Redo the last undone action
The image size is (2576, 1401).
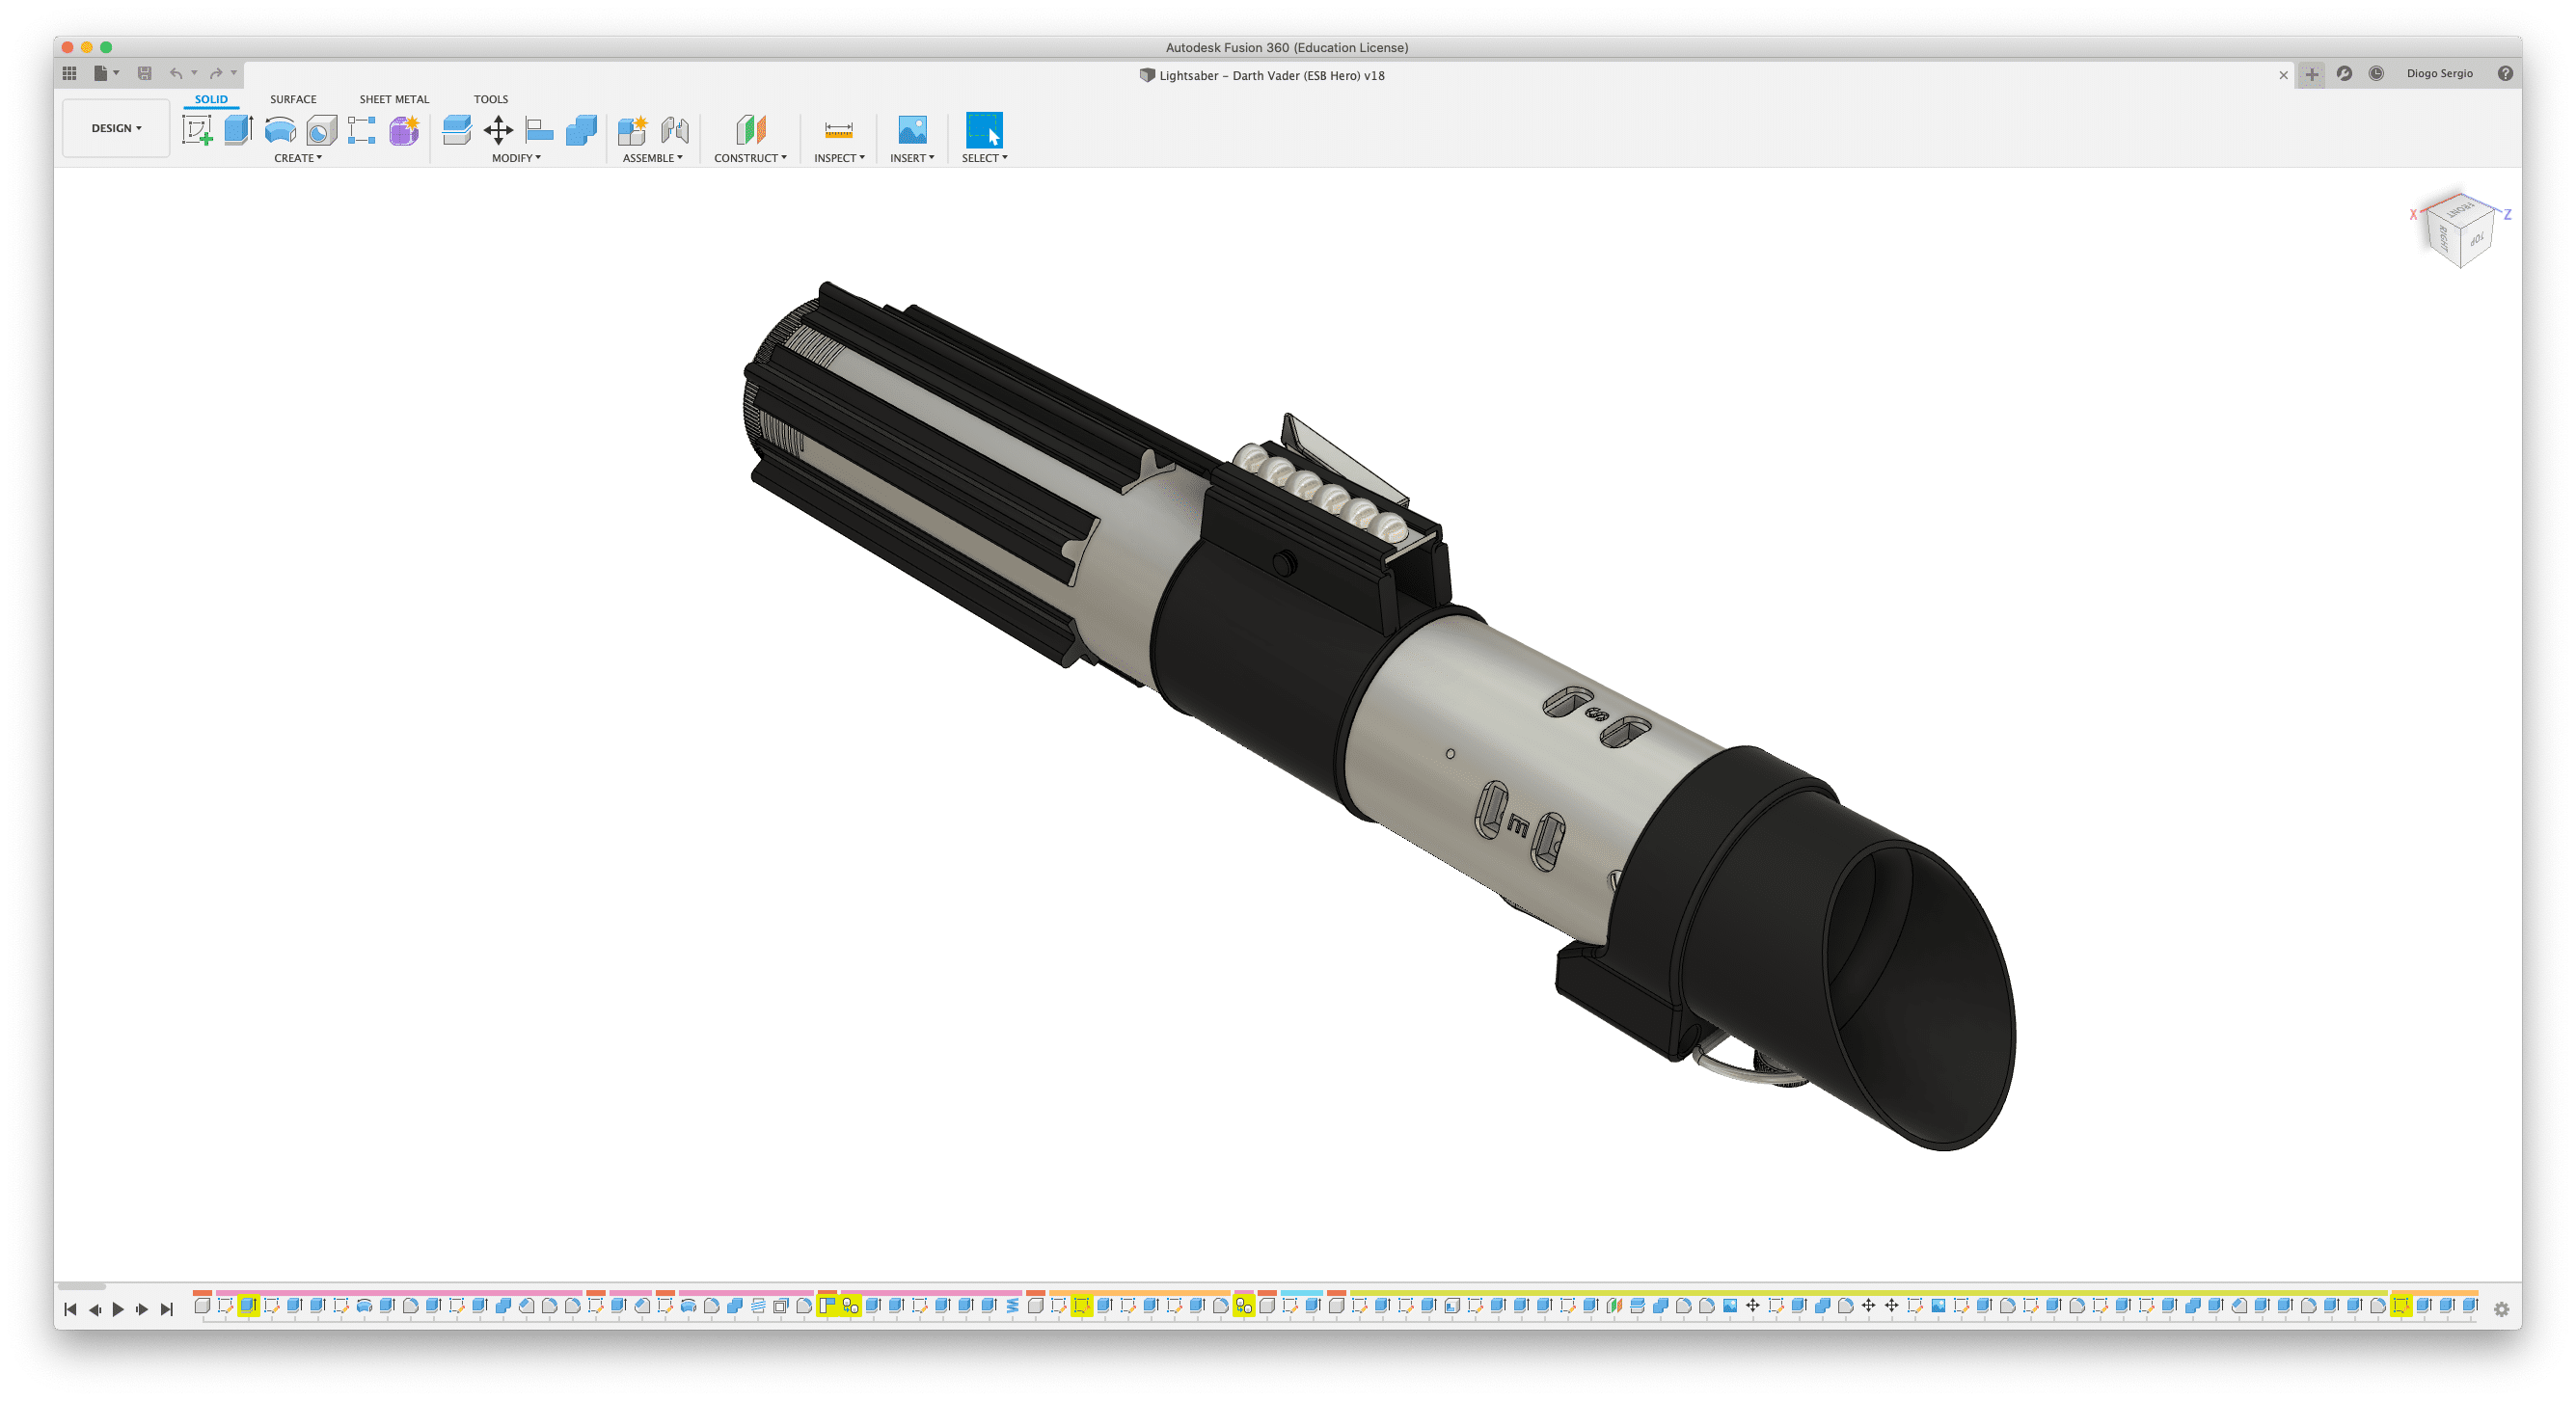coord(216,73)
